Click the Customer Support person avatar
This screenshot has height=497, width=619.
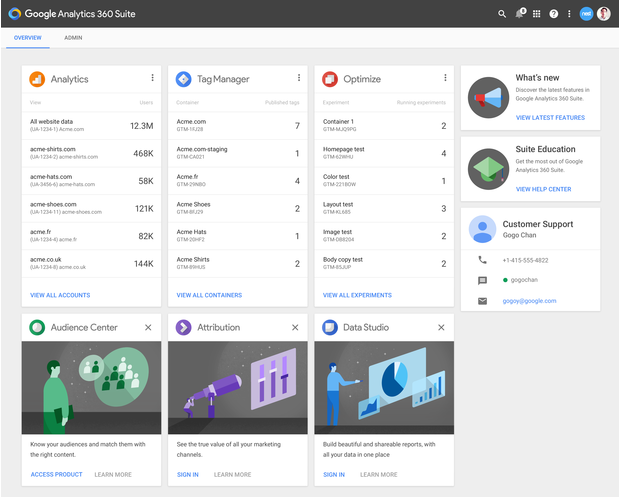[x=482, y=229]
